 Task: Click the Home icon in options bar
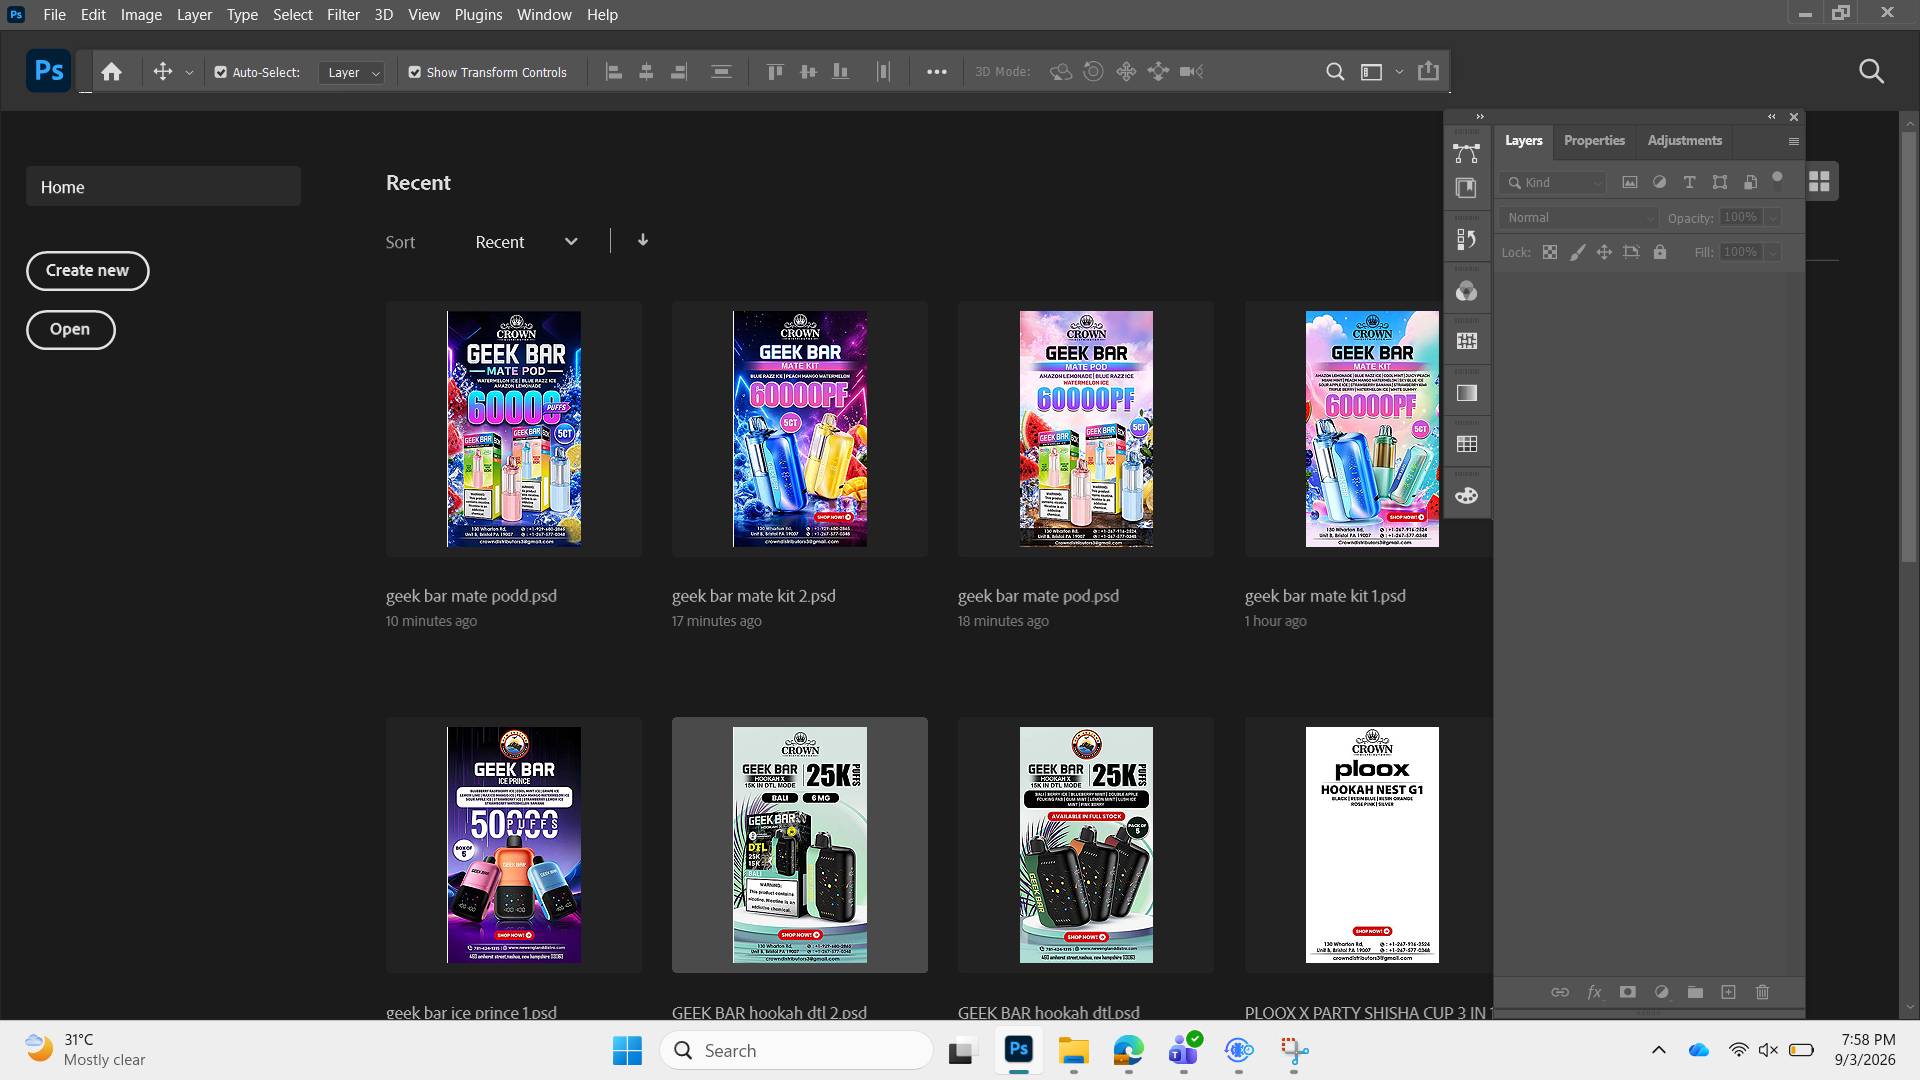pyautogui.click(x=111, y=72)
